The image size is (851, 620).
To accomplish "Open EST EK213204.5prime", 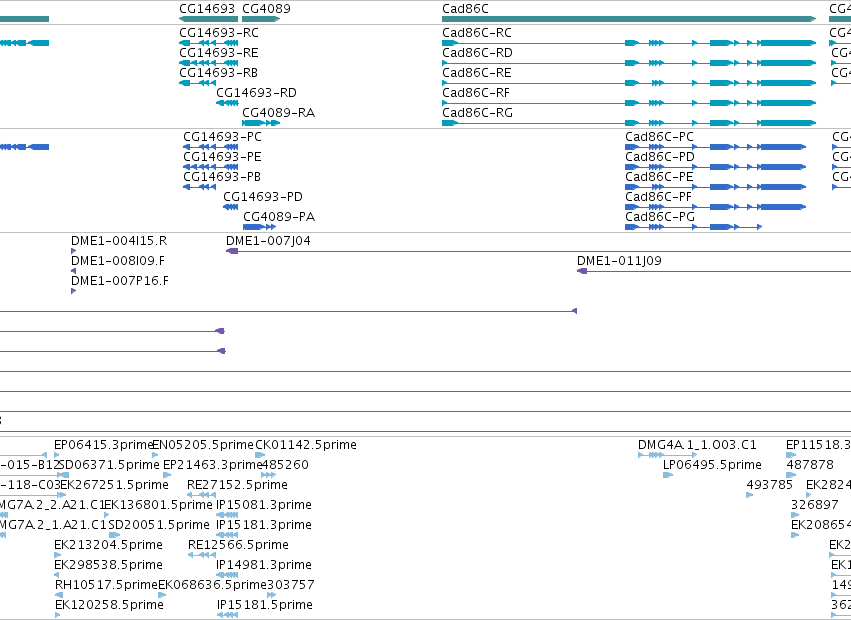I will tap(109, 545).
